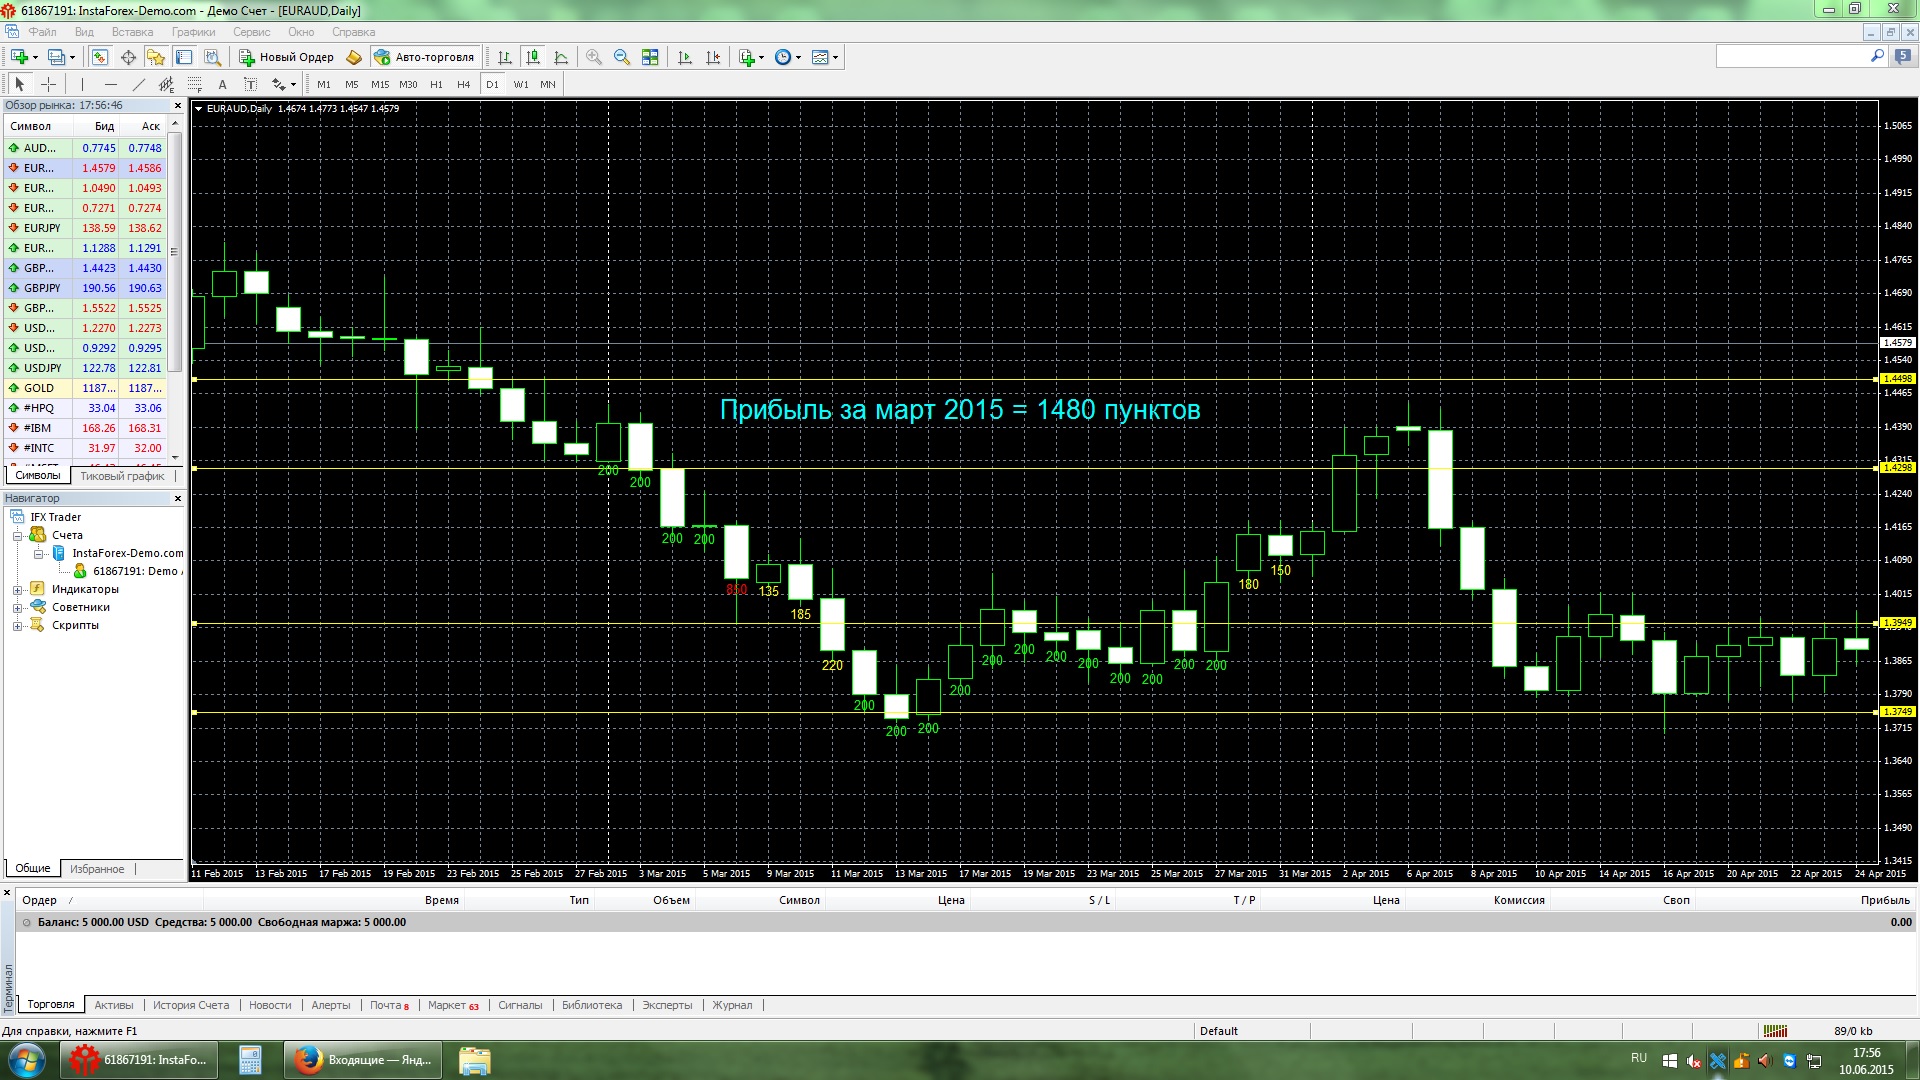Select the H4 timeframe
Viewport: 1920px width, 1080px height.
pyautogui.click(x=463, y=85)
